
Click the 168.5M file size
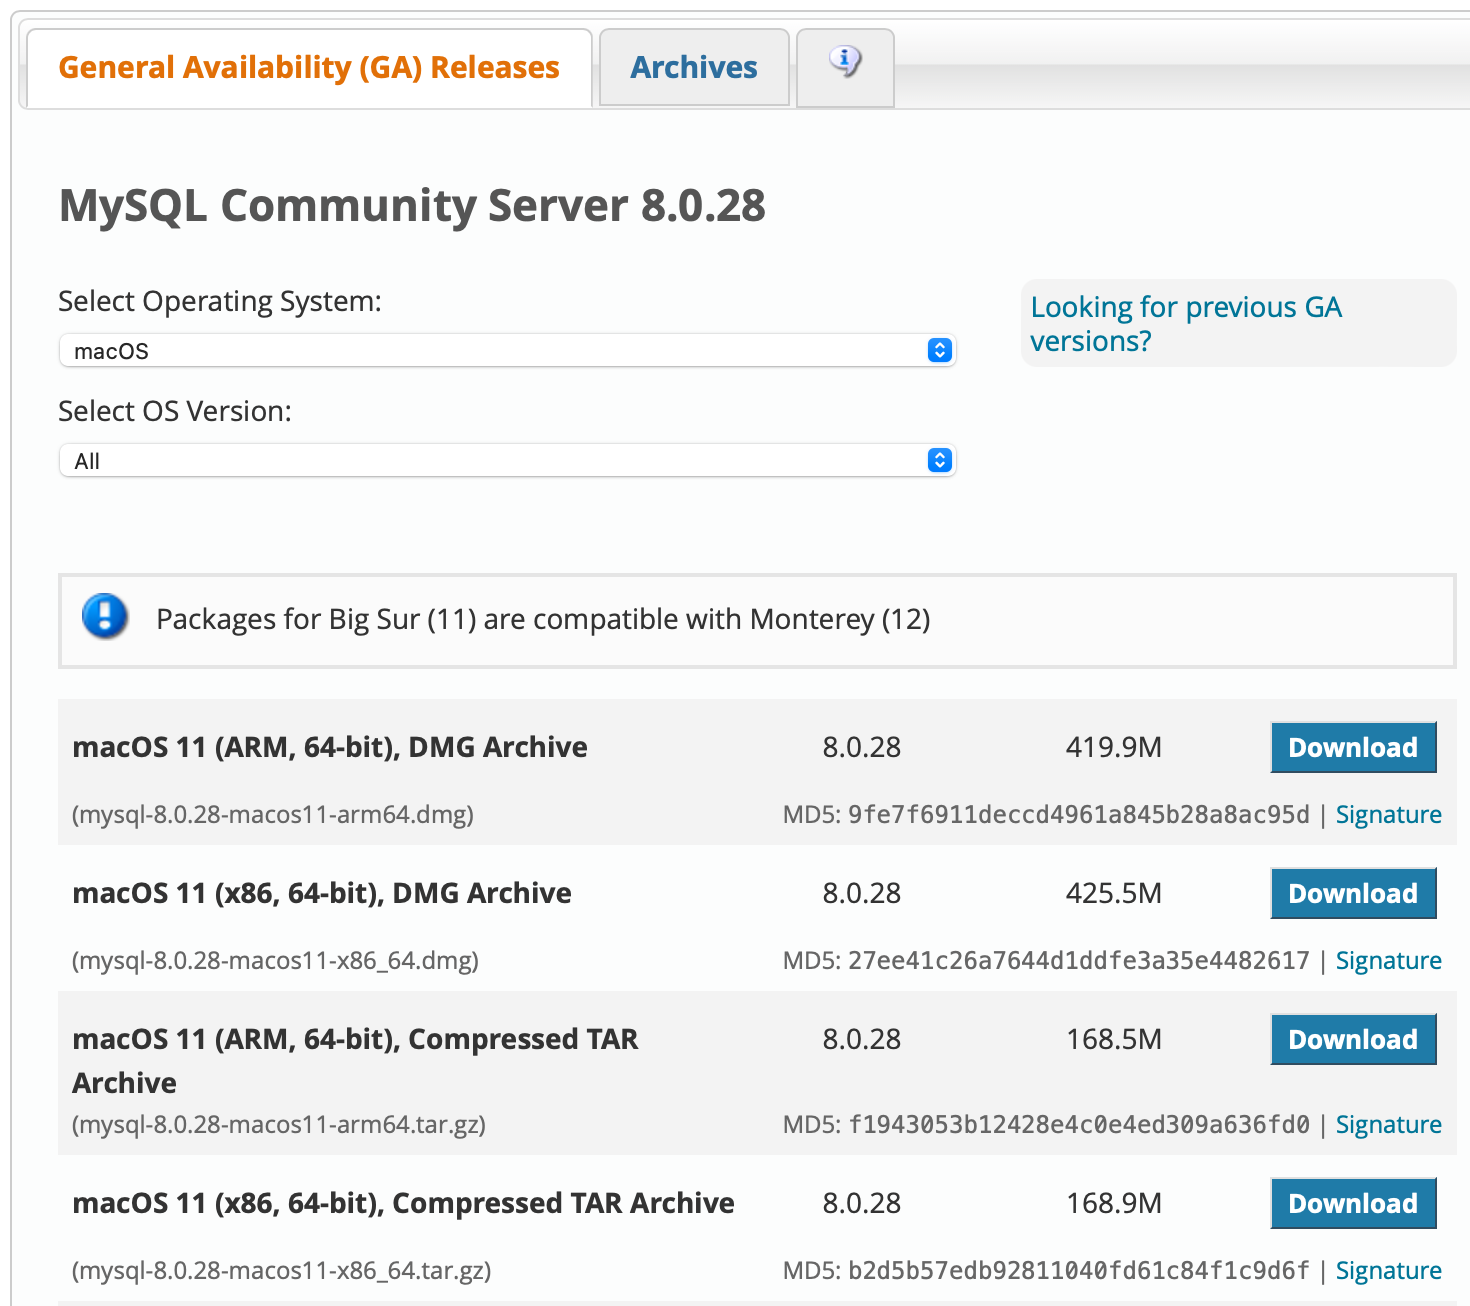tap(1114, 1040)
